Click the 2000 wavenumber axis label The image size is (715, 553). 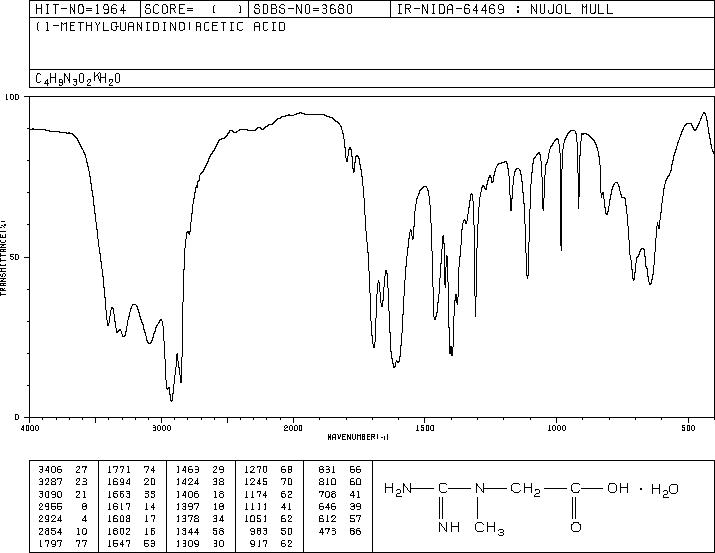click(x=293, y=428)
